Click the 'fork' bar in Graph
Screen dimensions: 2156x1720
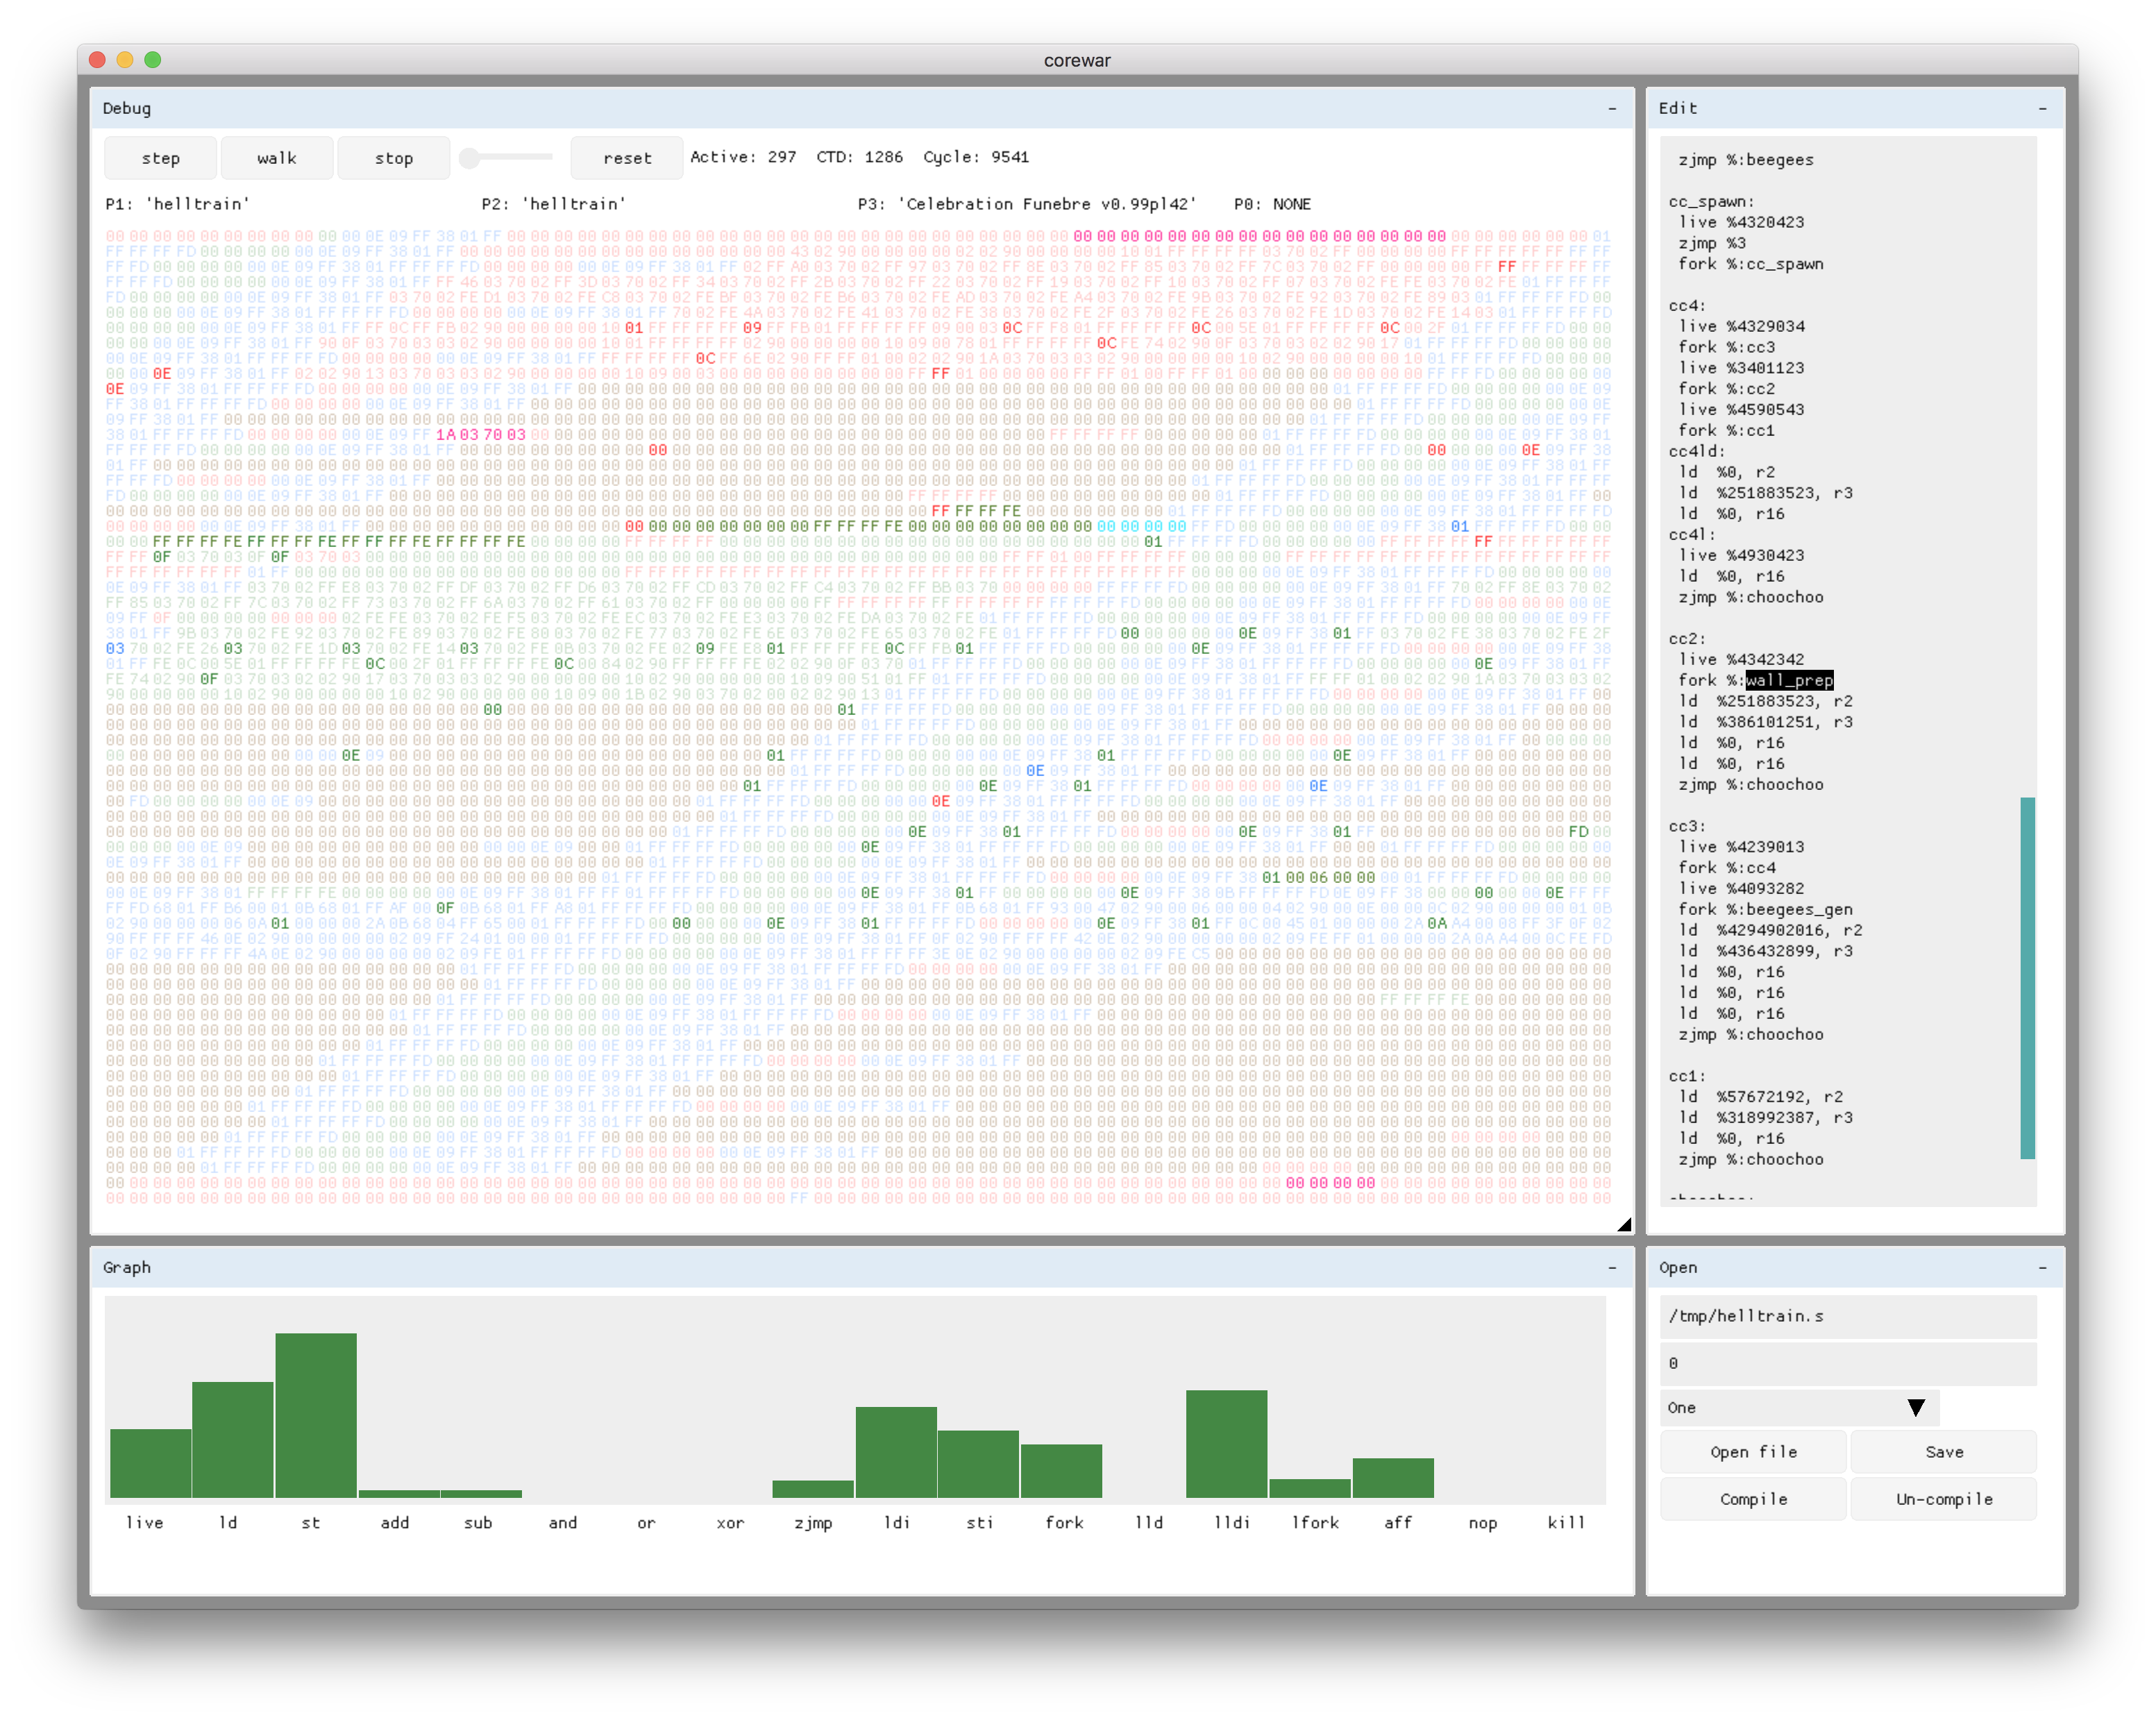click(x=1061, y=1470)
